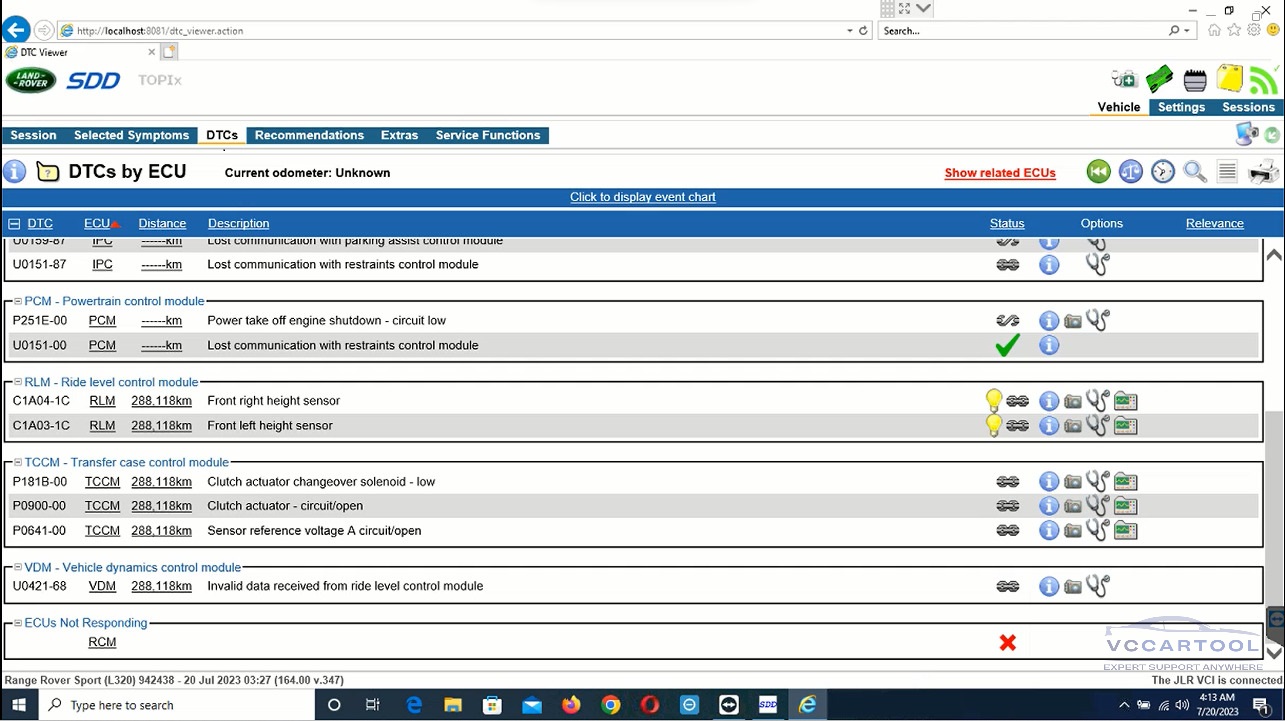Image resolution: width=1285 pixels, height=721 pixels.
Task: Collapse the TCCM Transfer case module group
Action: tap(17, 462)
